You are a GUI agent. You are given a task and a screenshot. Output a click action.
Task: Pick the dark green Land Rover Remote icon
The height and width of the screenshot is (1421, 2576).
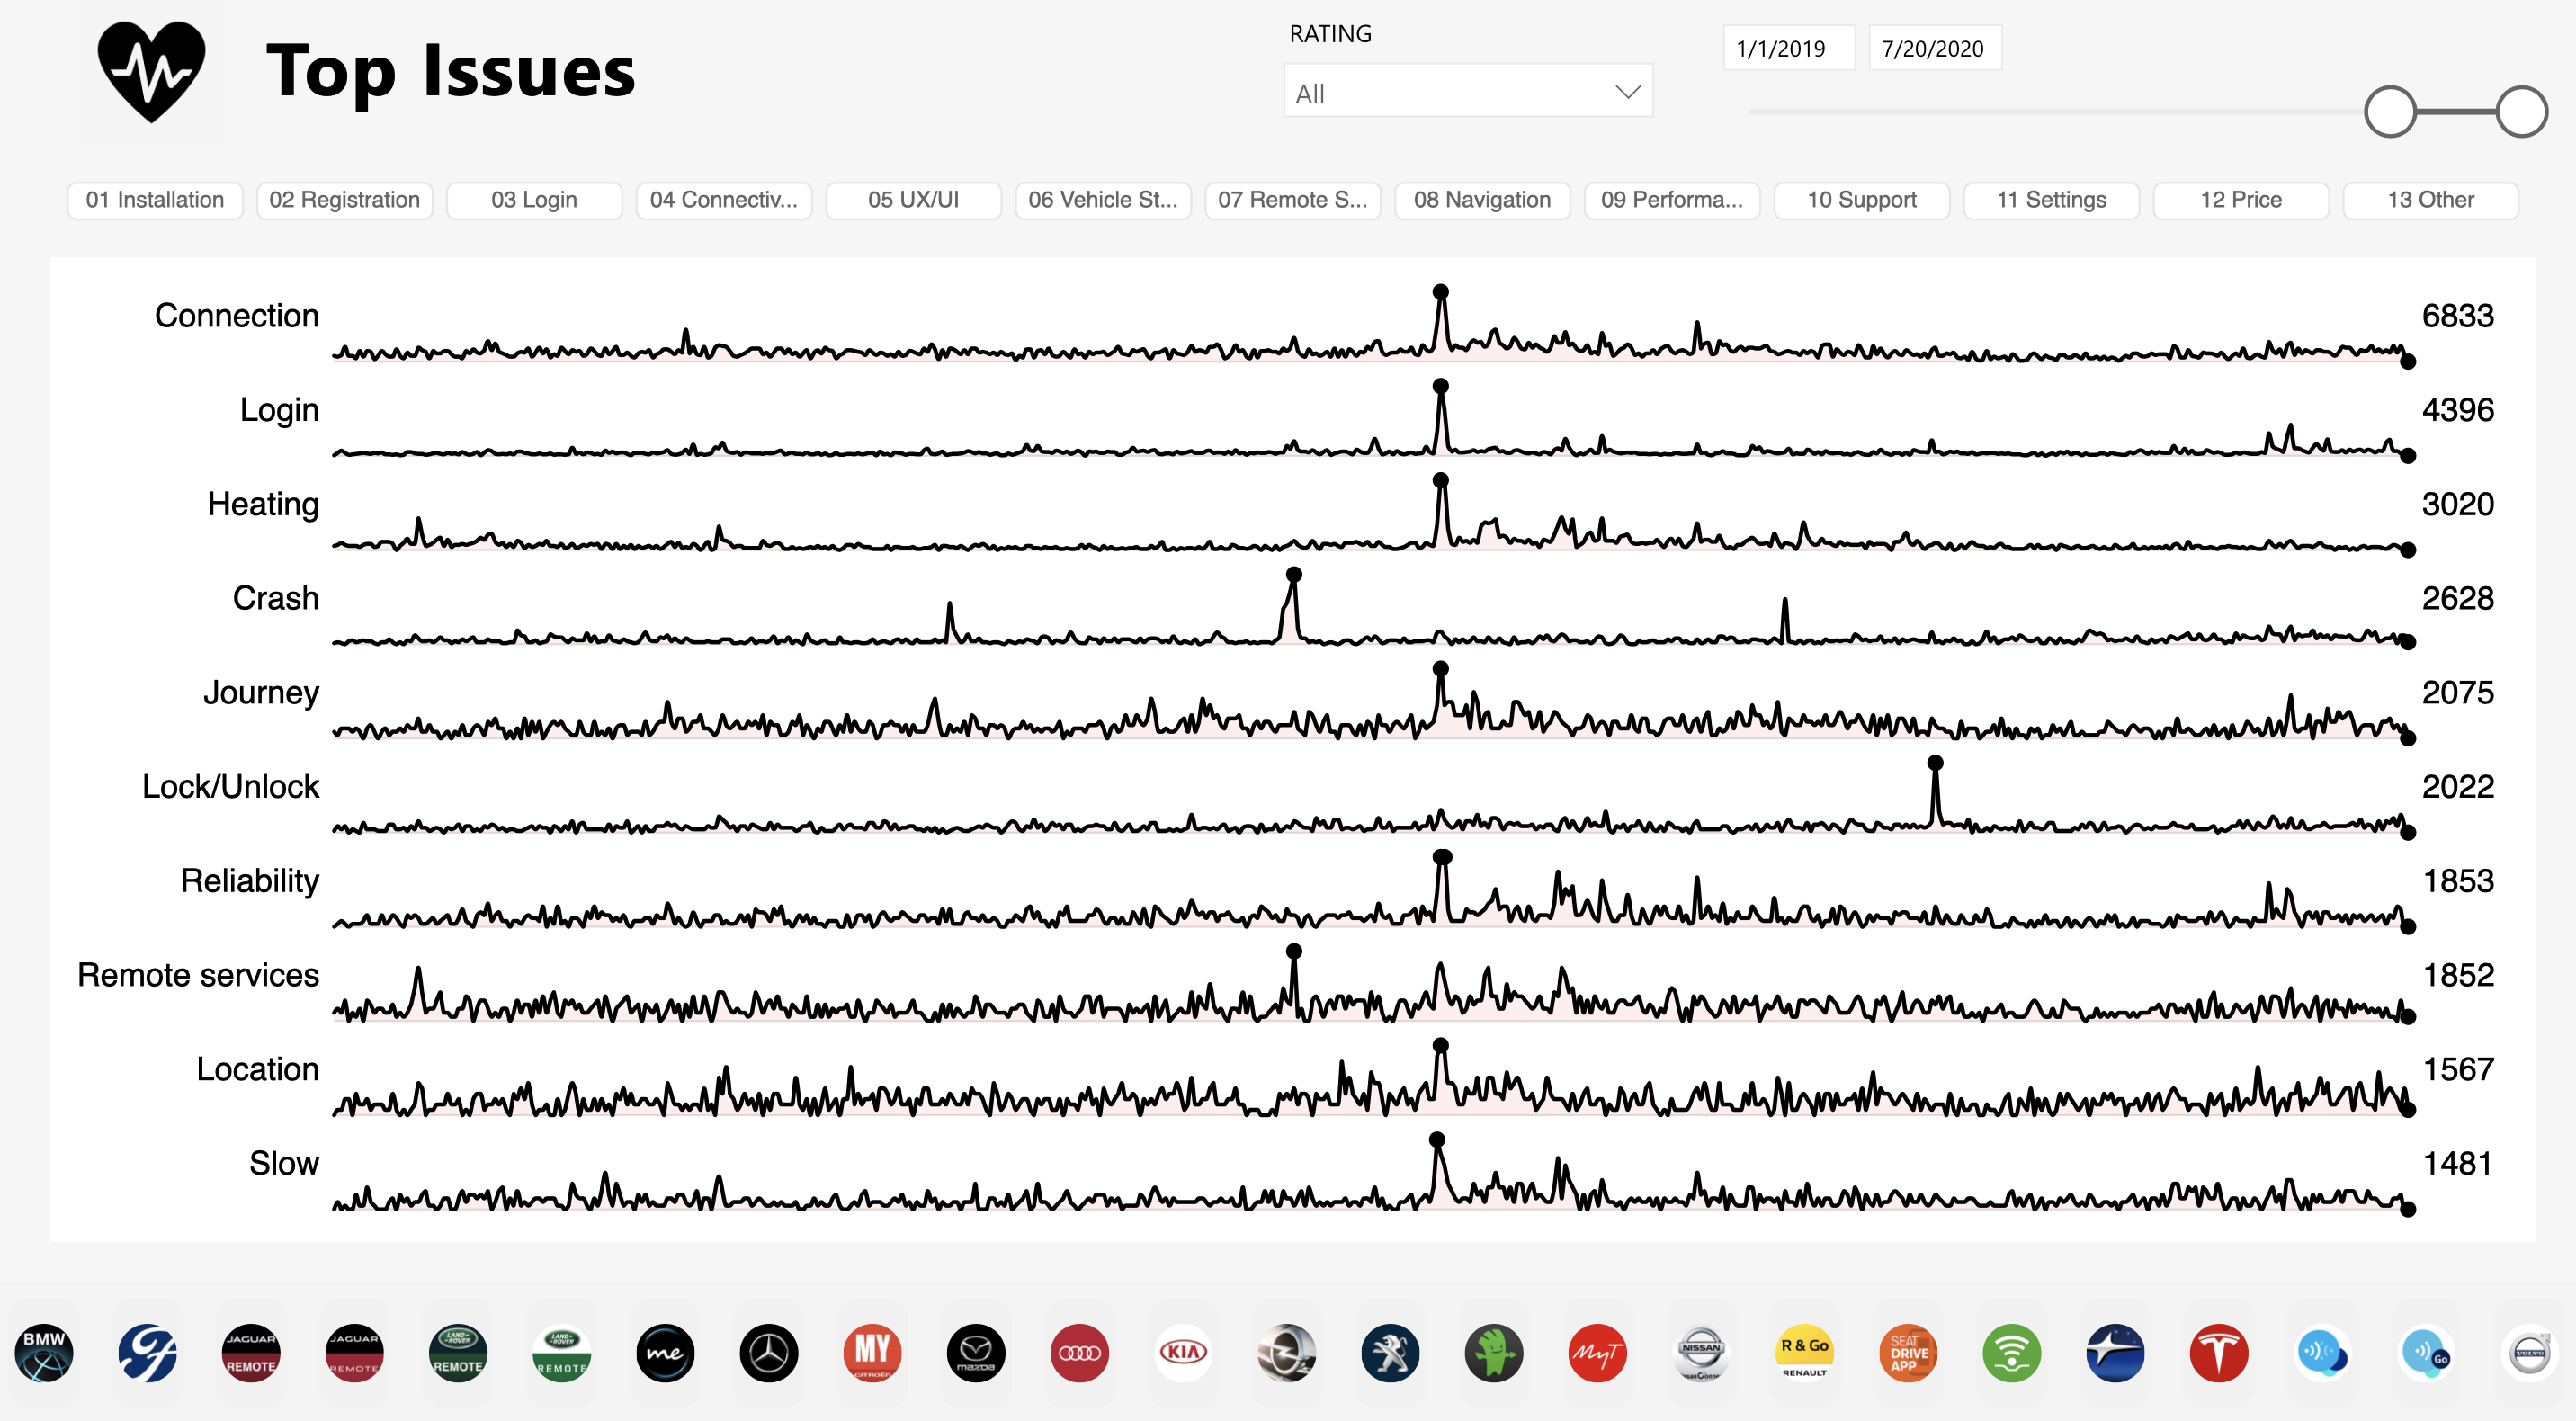click(458, 1353)
